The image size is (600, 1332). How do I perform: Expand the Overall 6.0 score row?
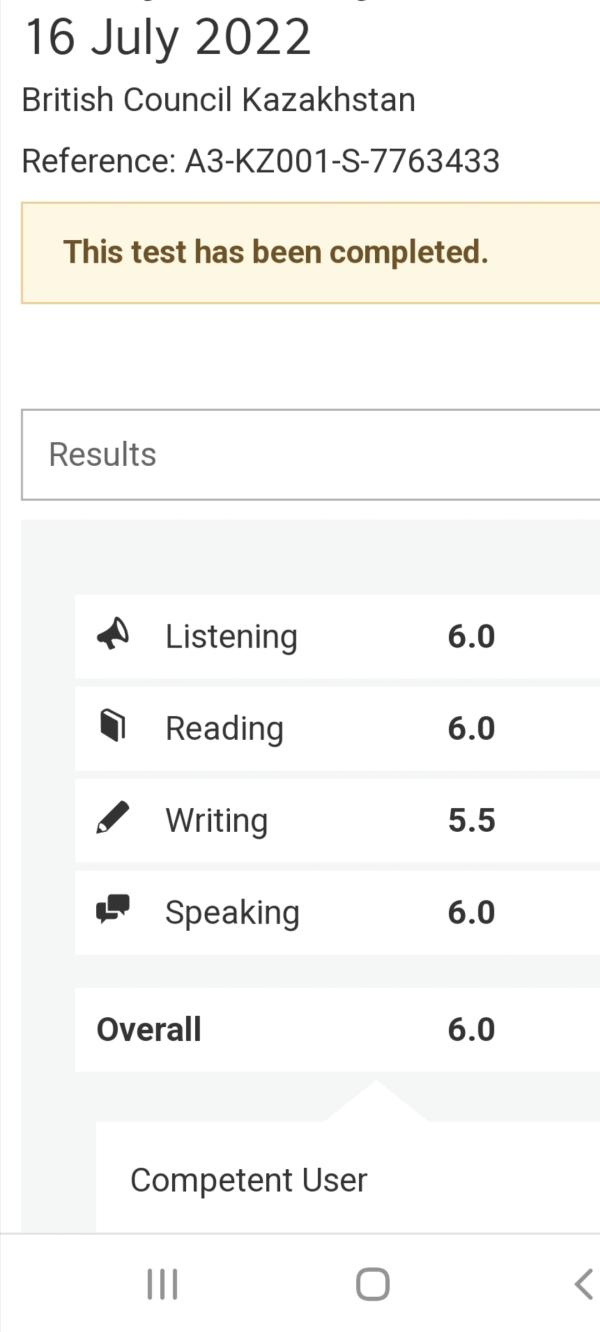point(337,1029)
